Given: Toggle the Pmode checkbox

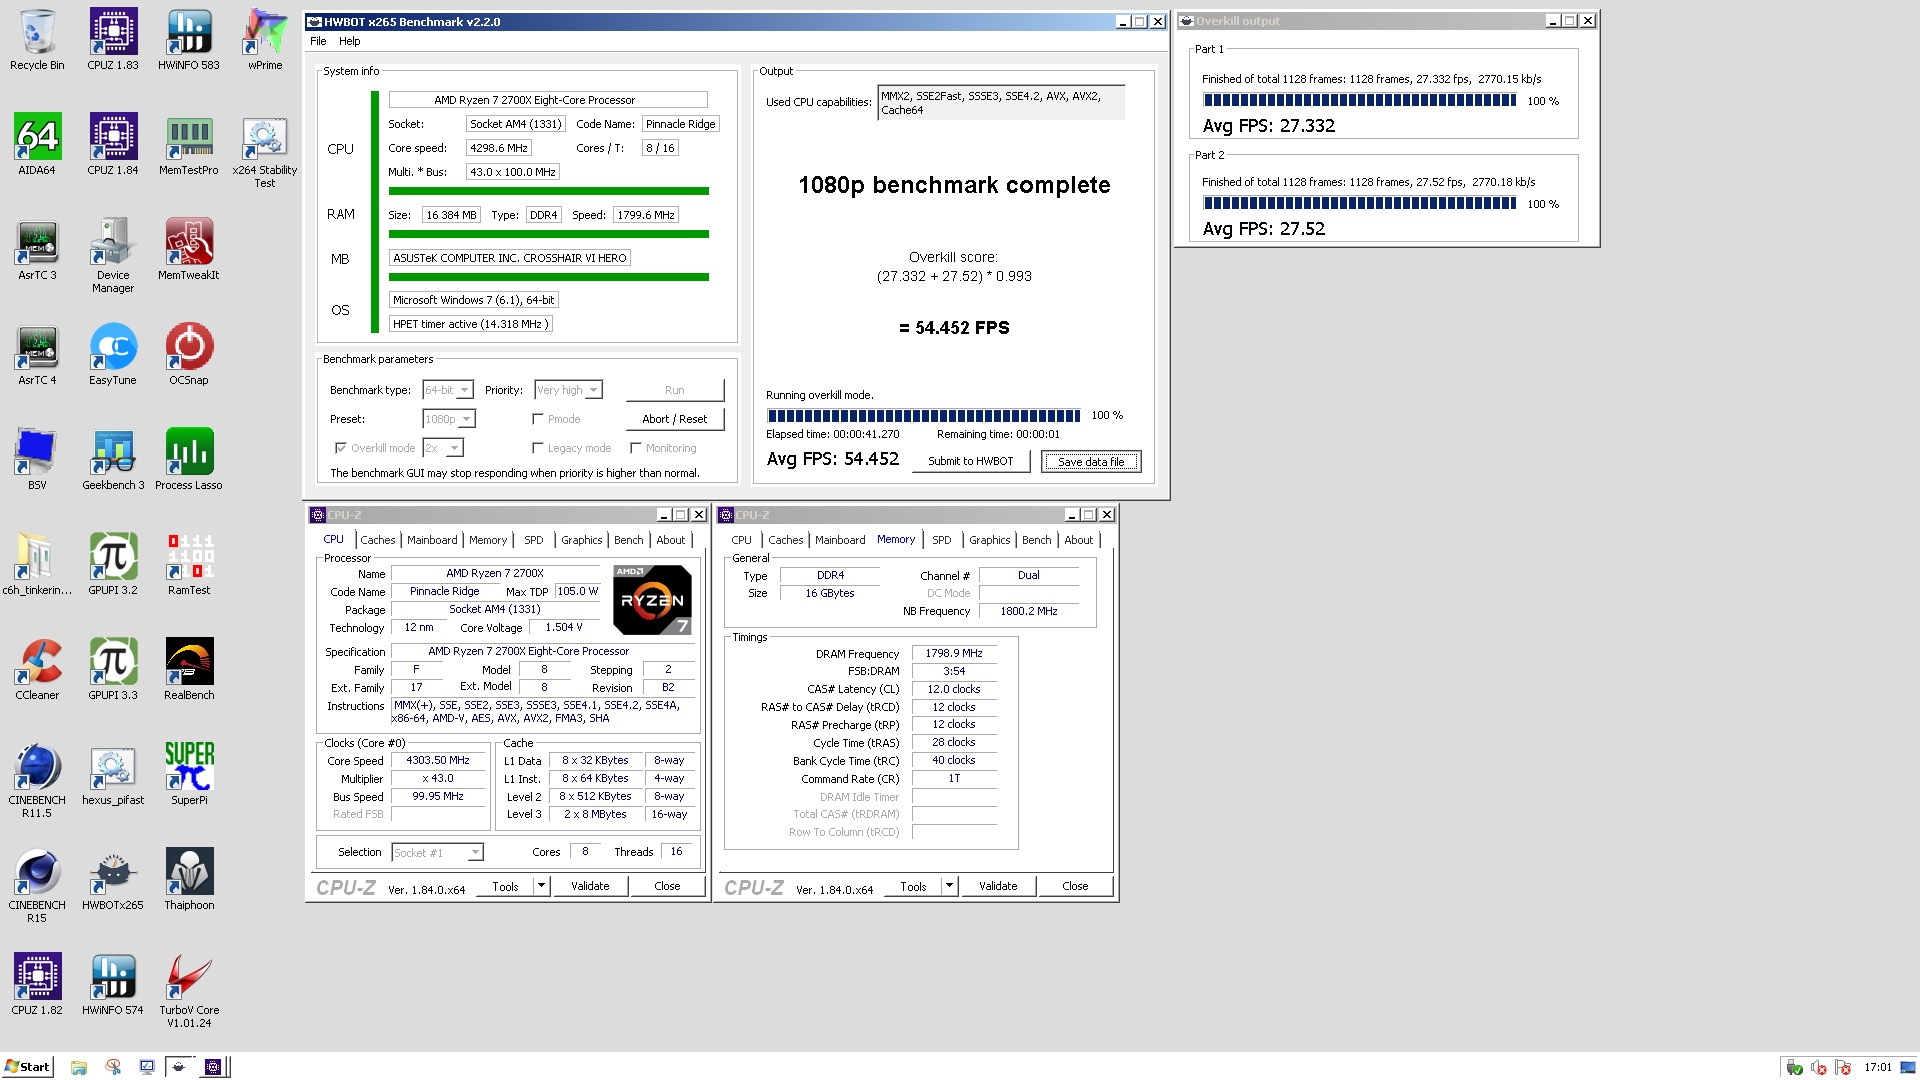Looking at the screenshot, I should [538, 419].
